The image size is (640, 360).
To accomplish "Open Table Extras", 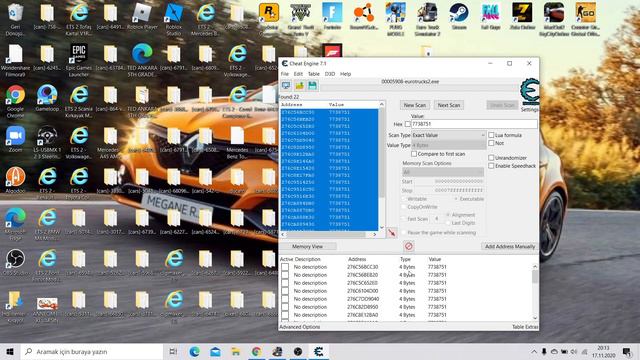I will tap(525, 327).
